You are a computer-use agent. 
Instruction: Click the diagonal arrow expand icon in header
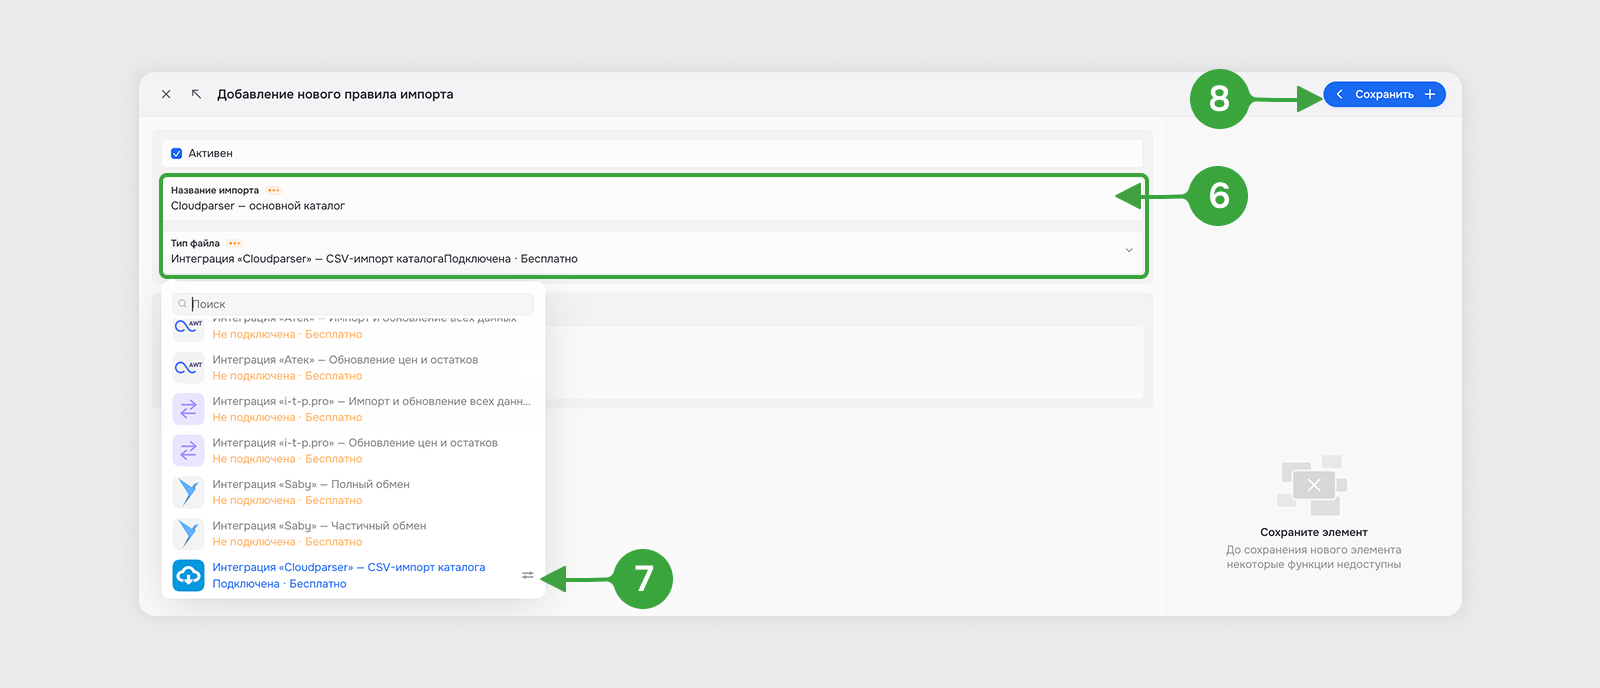[x=196, y=94]
